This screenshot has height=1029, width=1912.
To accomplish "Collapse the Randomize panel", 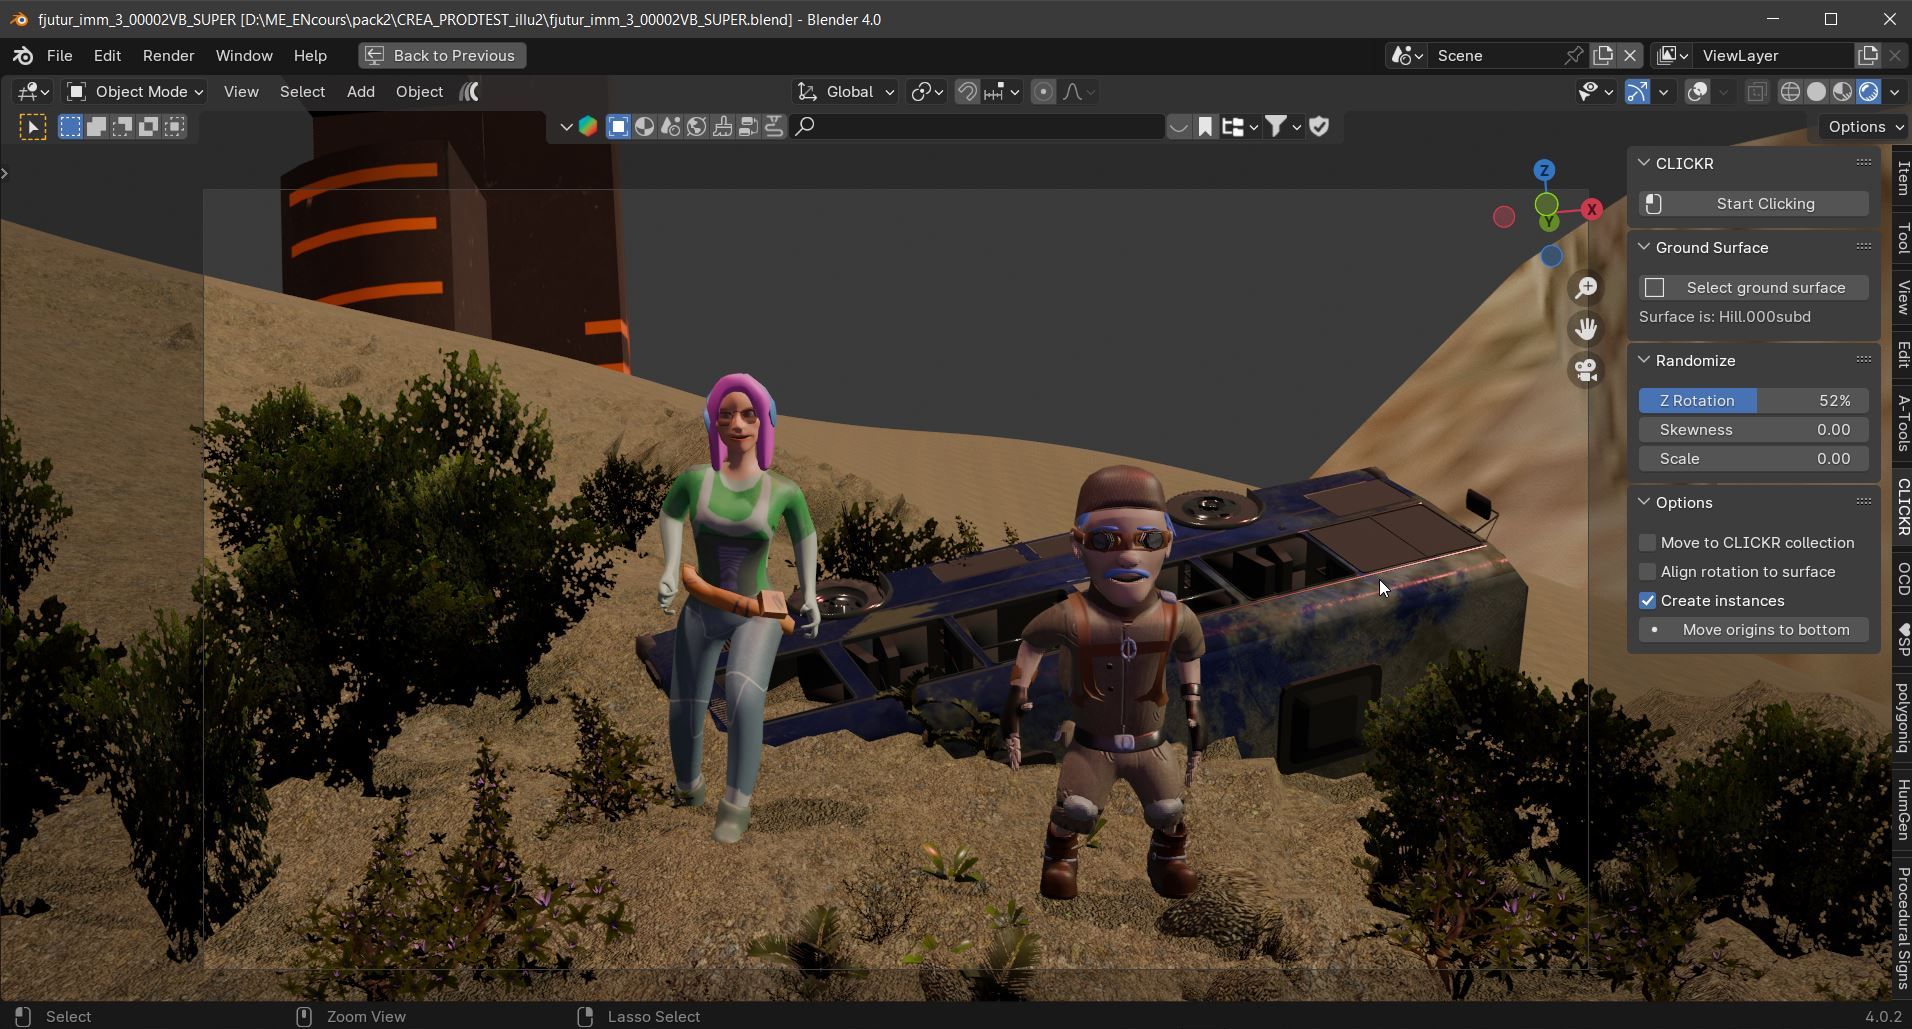I will pyautogui.click(x=1645, y=360).
